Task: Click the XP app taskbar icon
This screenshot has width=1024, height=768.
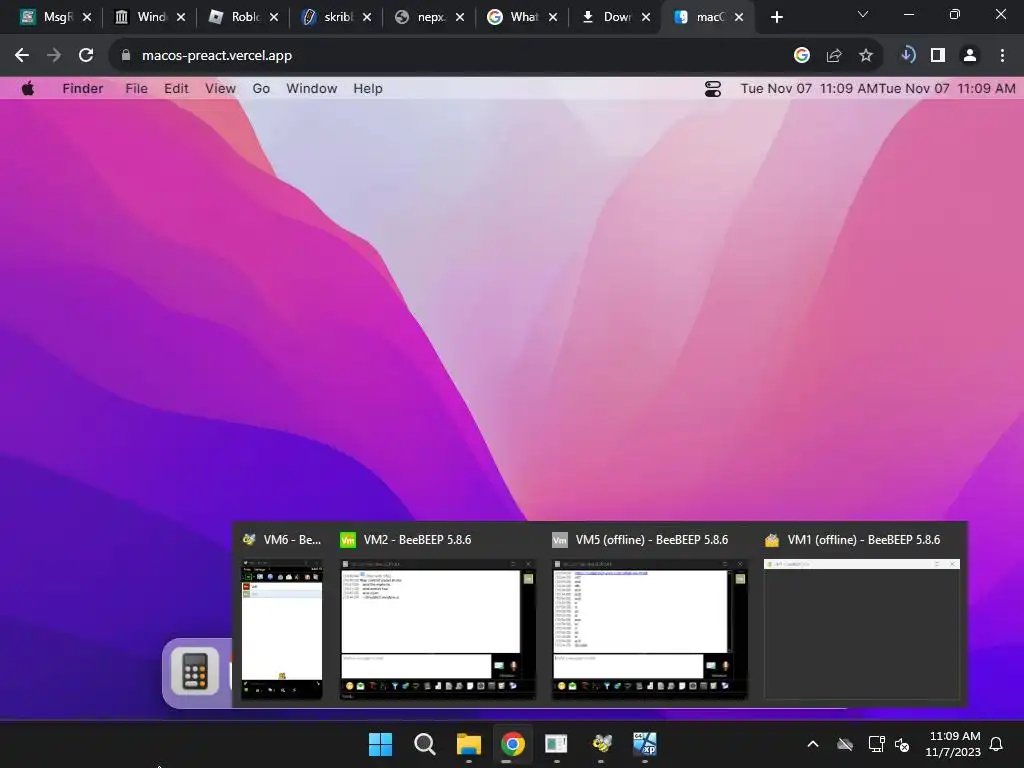Action: (645, 744)
